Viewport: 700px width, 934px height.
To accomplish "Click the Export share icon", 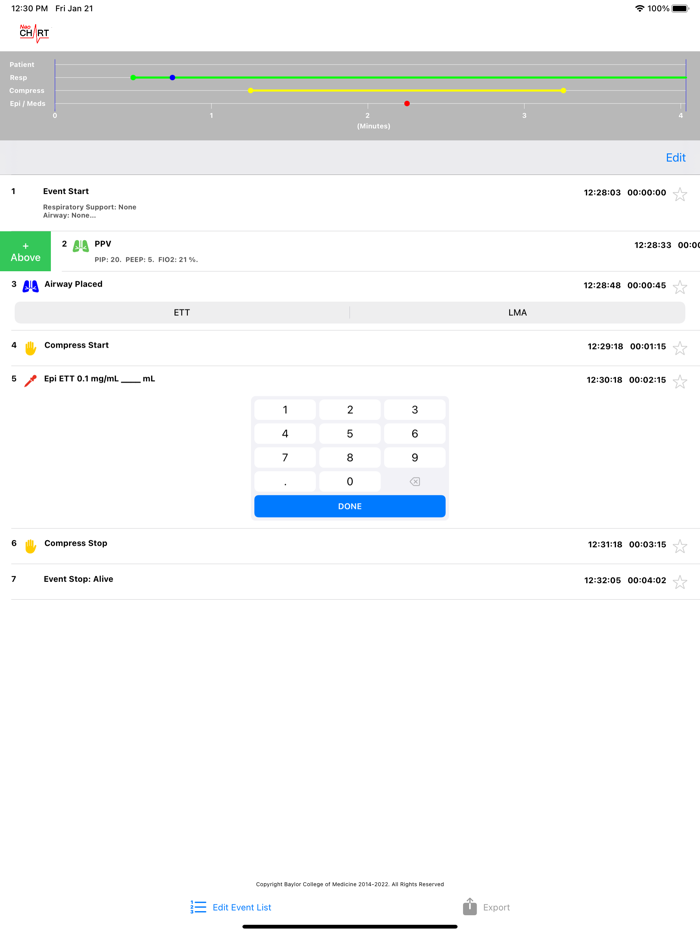I will coord(469,906).
